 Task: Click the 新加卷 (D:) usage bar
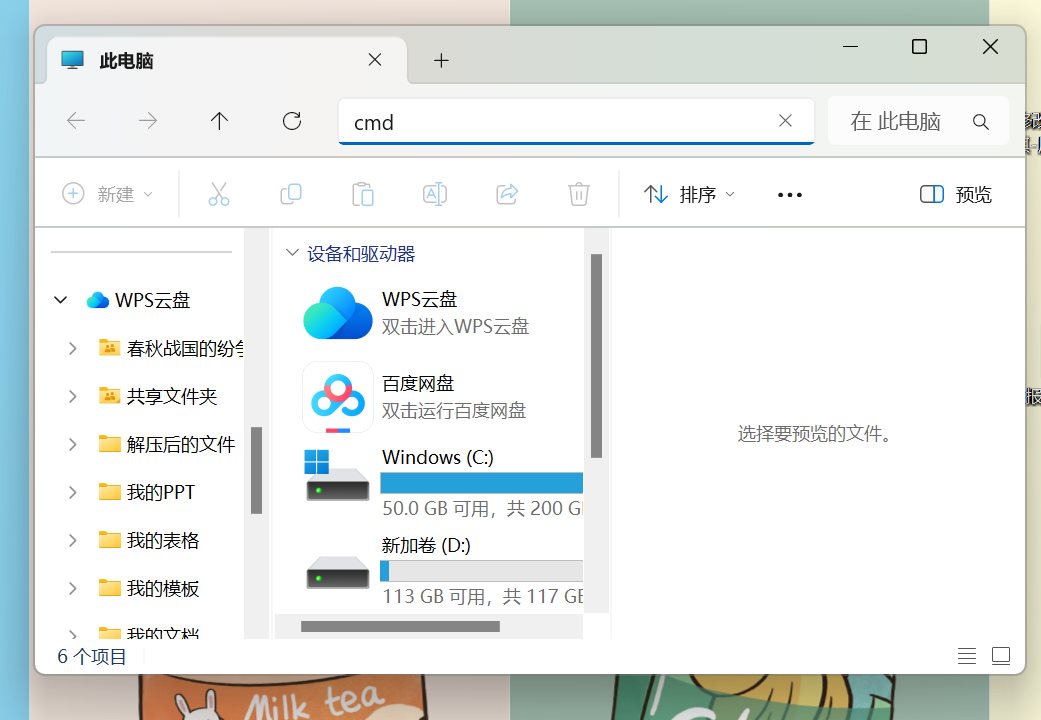(481, 571)
